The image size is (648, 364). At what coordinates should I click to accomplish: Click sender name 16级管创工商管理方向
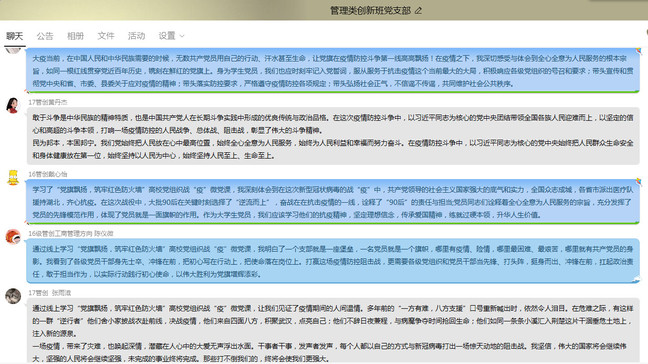(60, 233)
